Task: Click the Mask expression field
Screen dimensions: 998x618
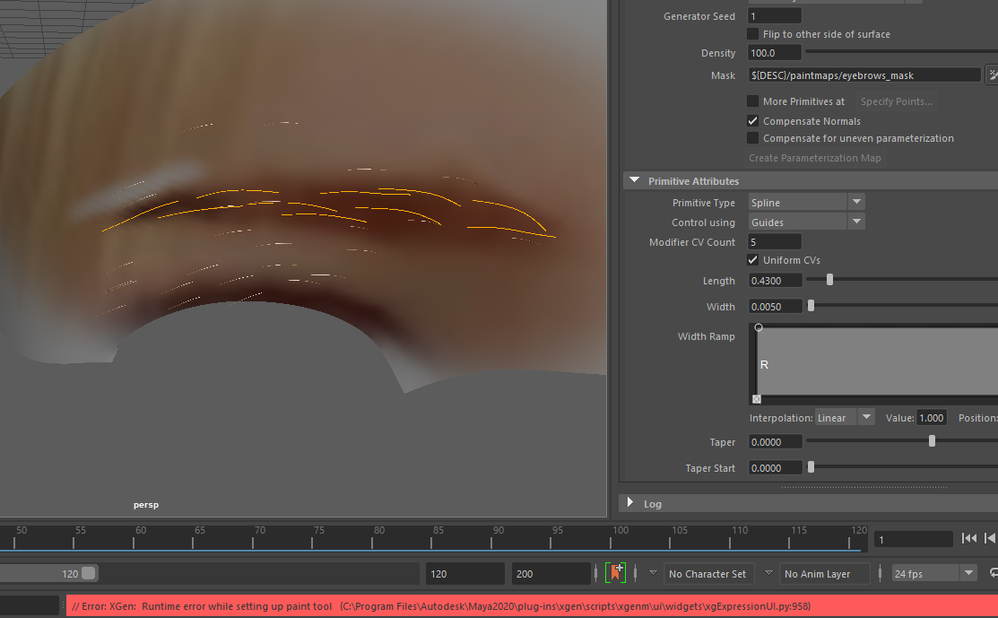Action: [864, 75]
